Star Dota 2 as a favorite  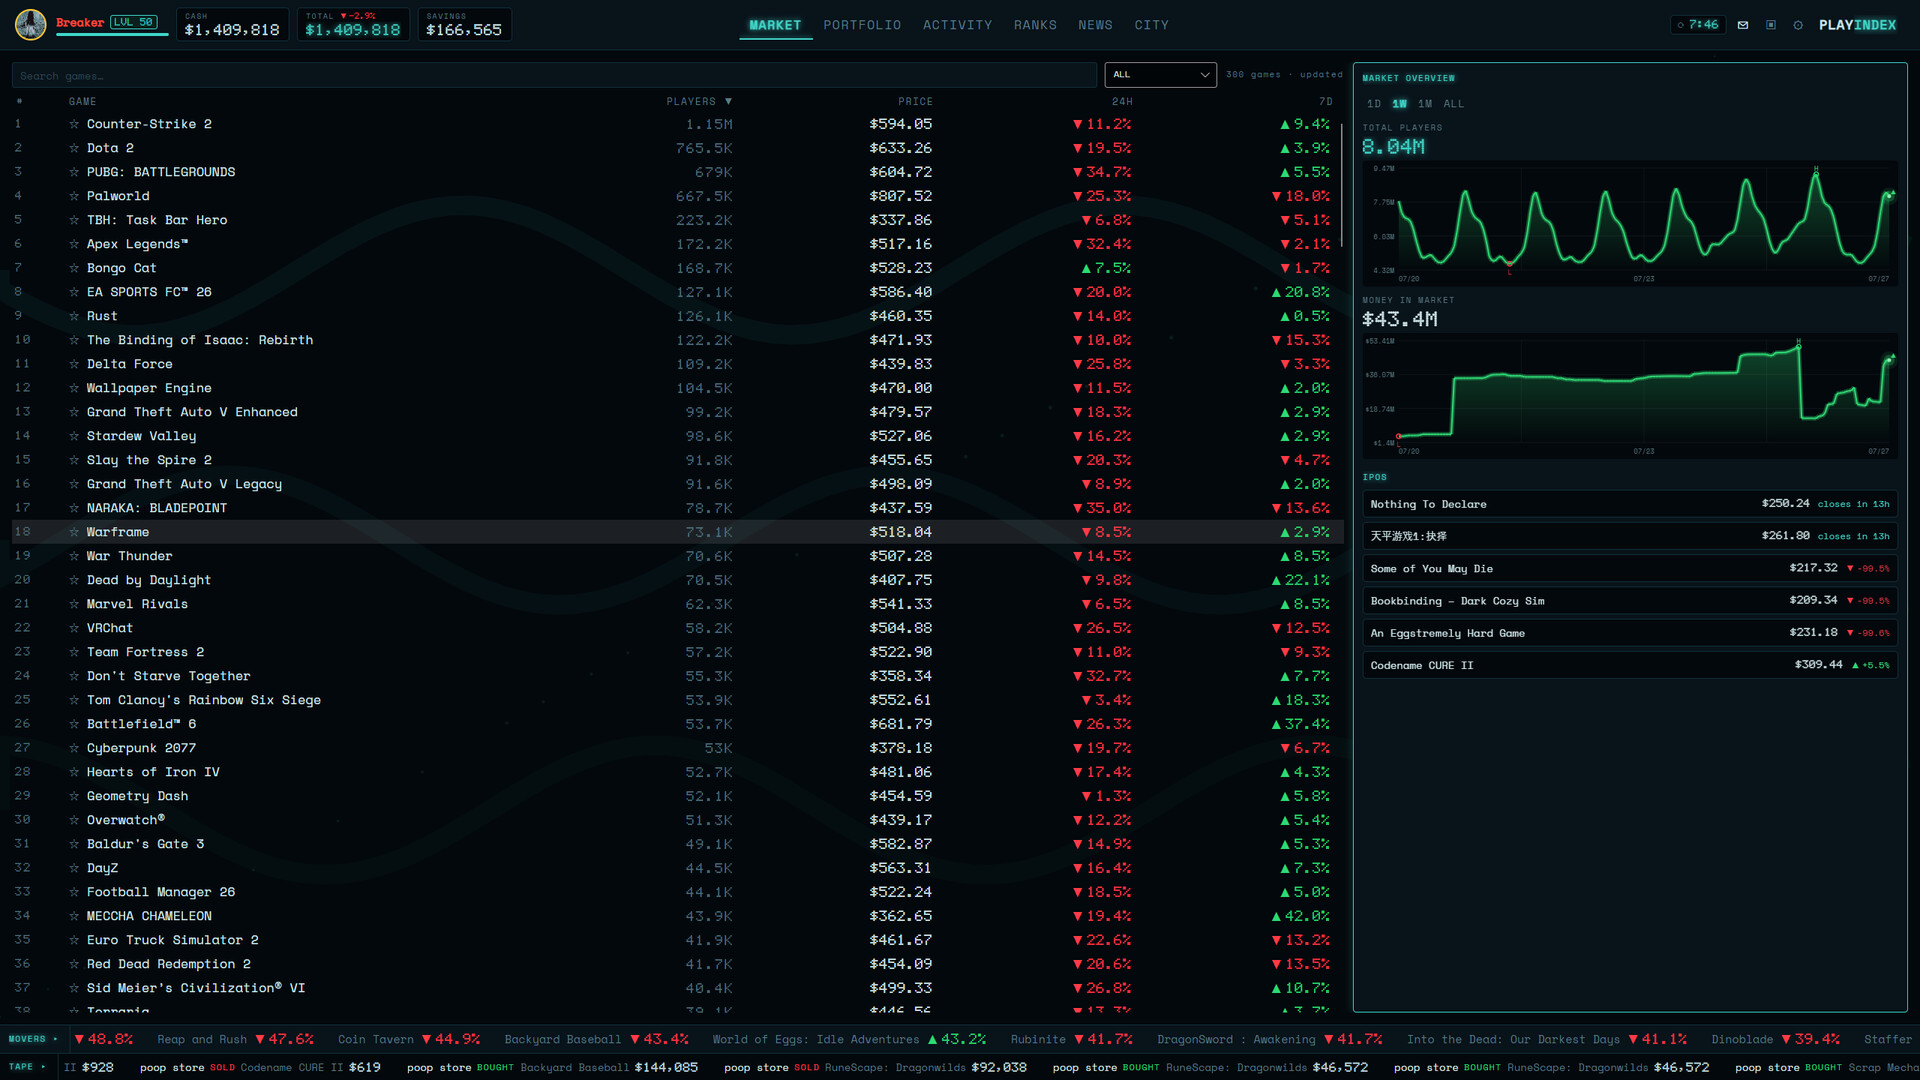point(74,148)
